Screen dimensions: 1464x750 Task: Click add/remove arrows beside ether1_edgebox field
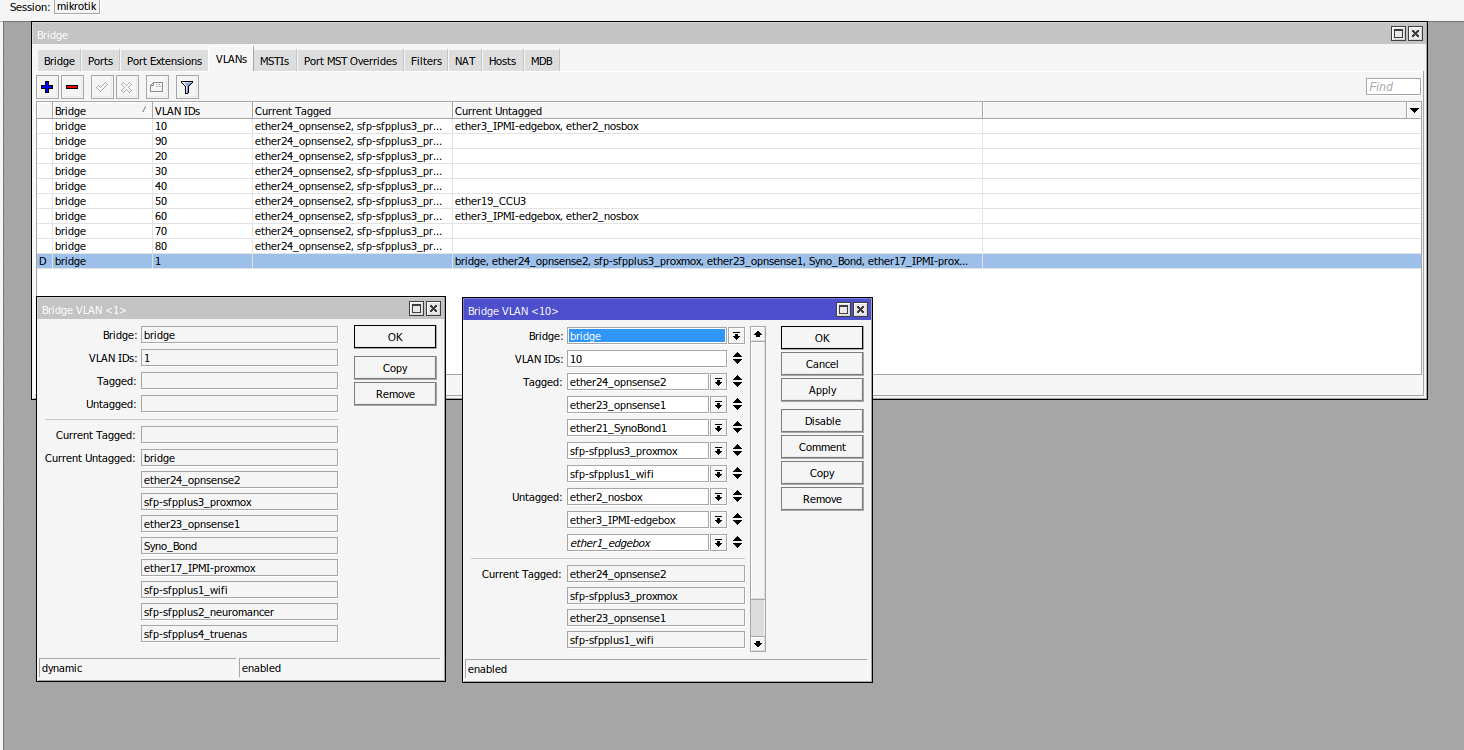coord(737,543)
